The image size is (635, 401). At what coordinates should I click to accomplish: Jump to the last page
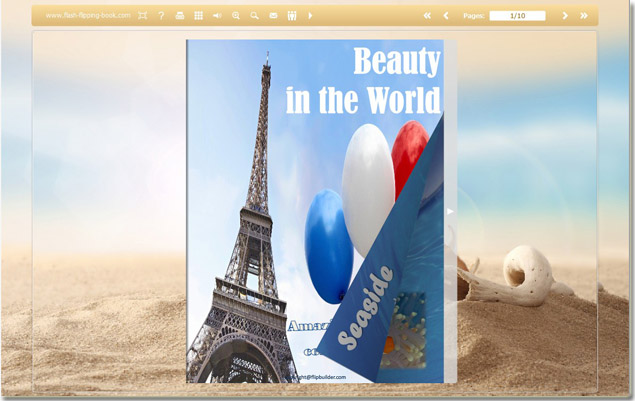[584, 16]
